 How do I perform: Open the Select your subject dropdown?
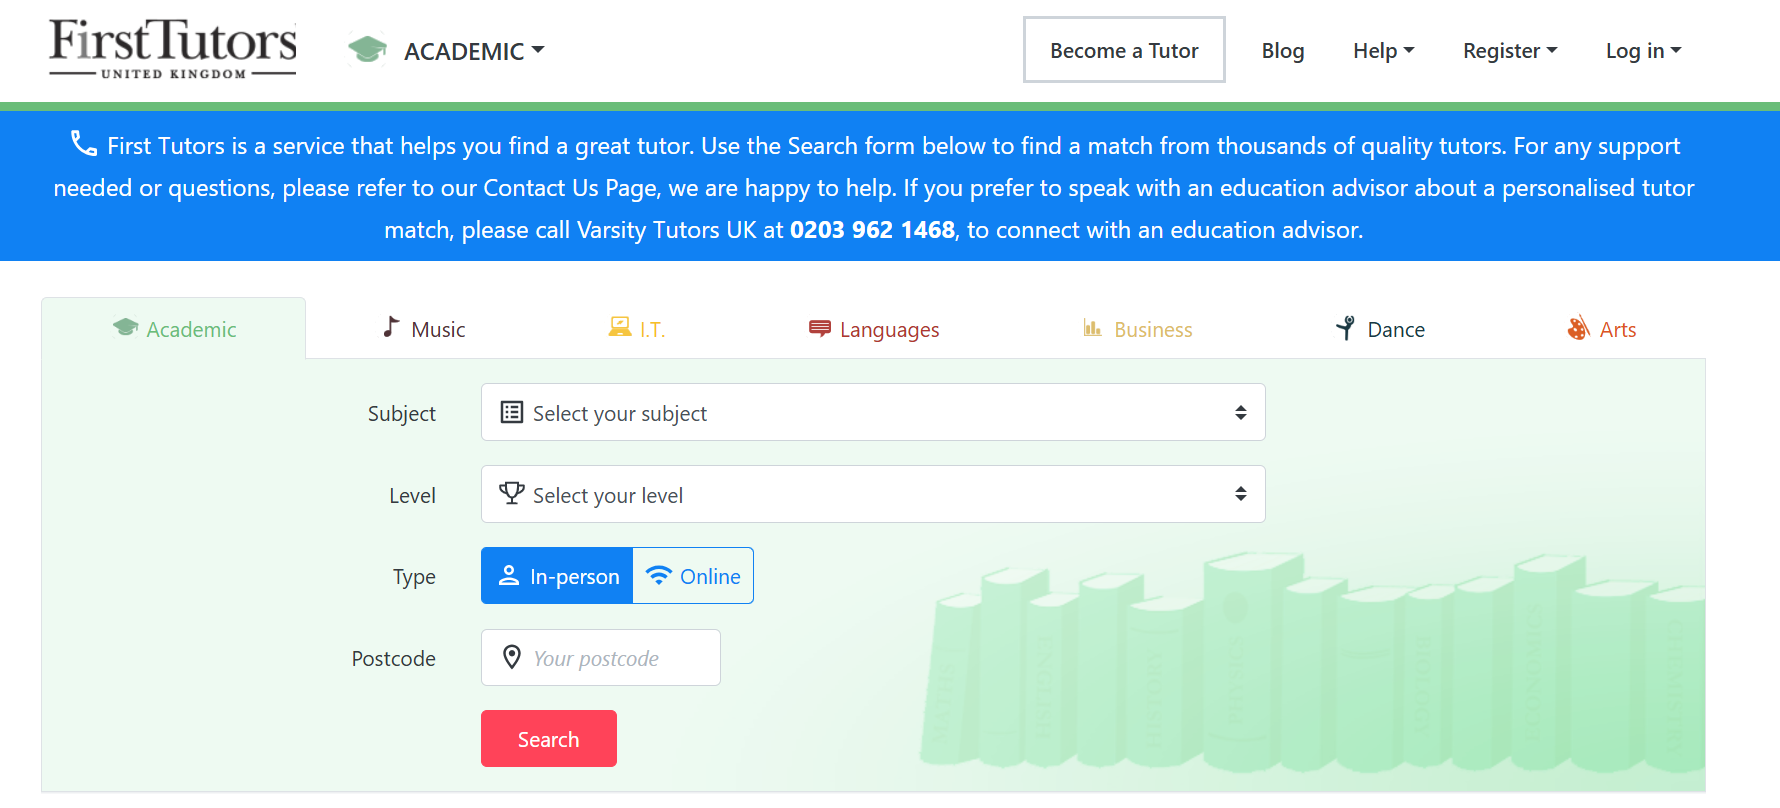pyautogui.click(x=873, y=412)
